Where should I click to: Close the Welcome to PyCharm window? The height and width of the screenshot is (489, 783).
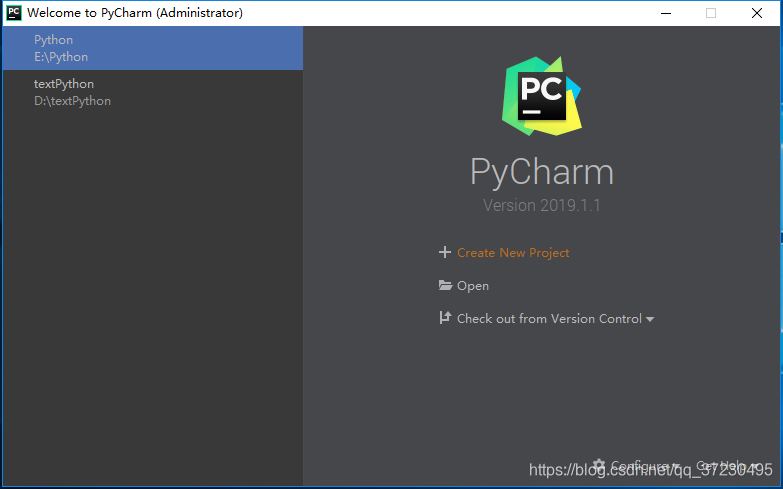tap(757, 13)
